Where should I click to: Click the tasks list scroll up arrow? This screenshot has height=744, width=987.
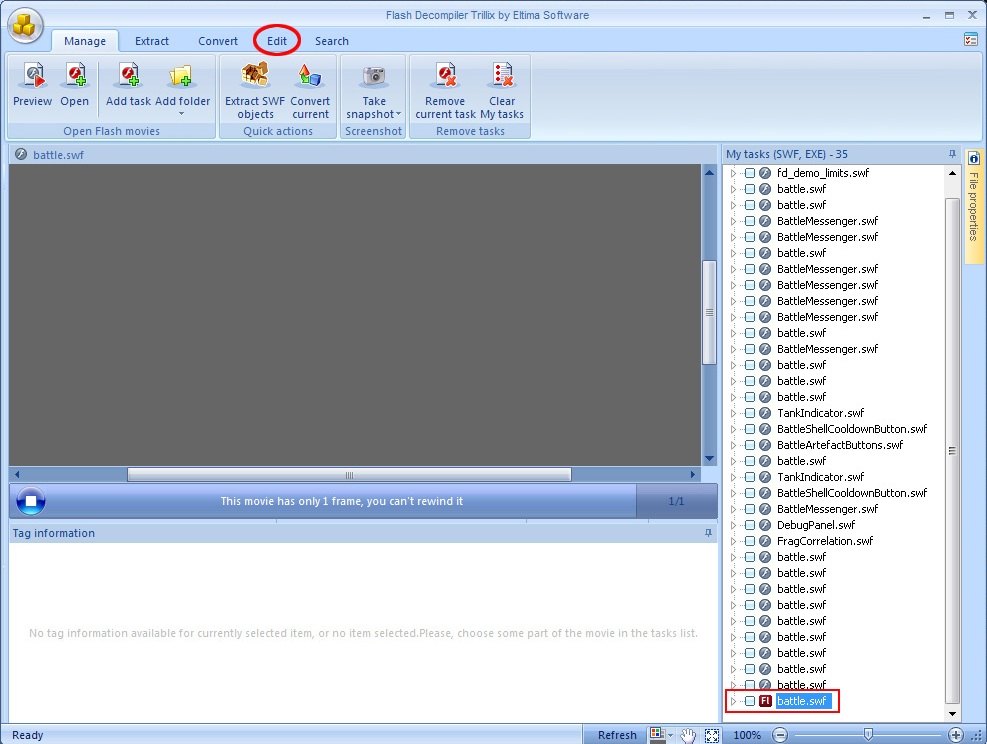[x=952, y=172]
